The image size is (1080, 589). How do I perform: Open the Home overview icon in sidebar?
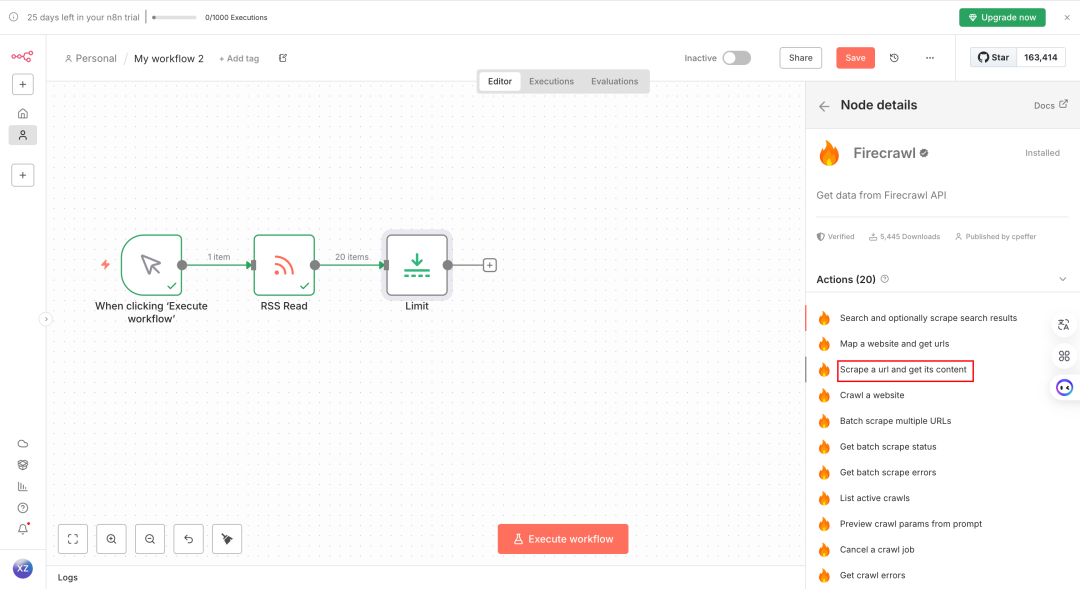point(23,113)
